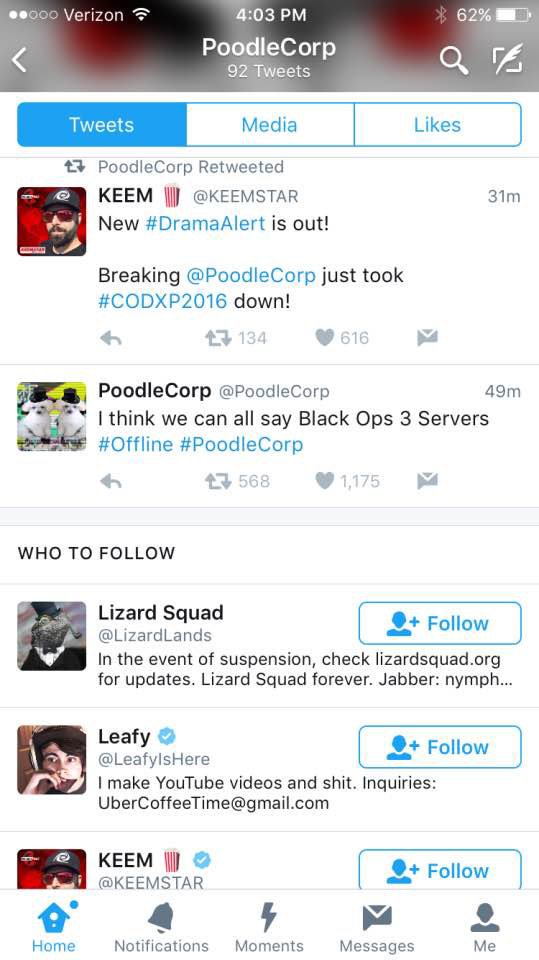The image size is (539, 960).
Task: Reply to the Black Ops 3 tweet
Action: (110, 481)
